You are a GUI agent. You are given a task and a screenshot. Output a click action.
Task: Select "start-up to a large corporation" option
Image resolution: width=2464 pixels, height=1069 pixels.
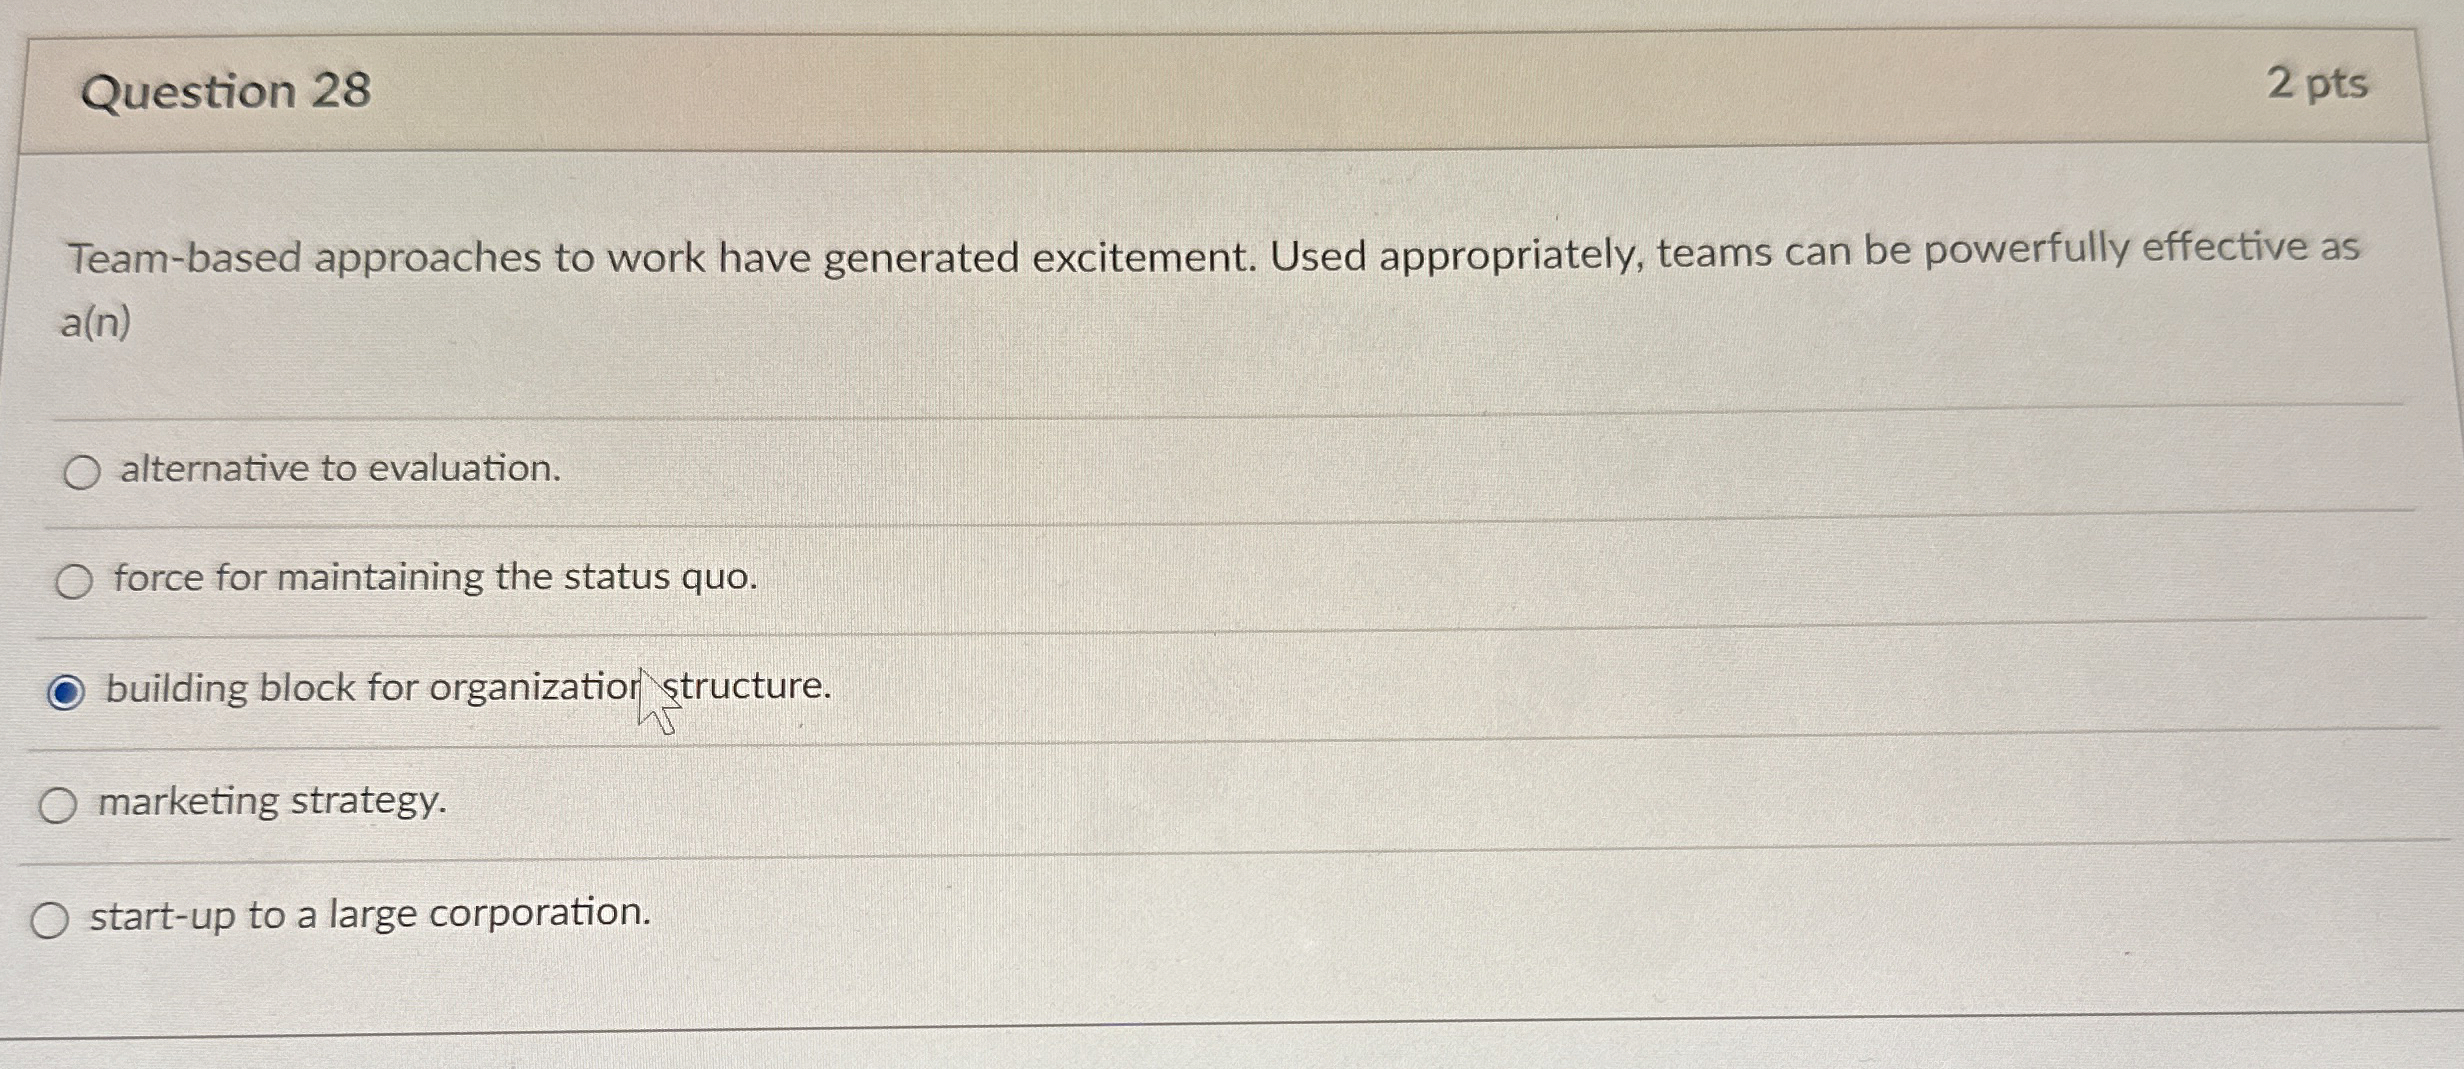(x=52, y=915)
